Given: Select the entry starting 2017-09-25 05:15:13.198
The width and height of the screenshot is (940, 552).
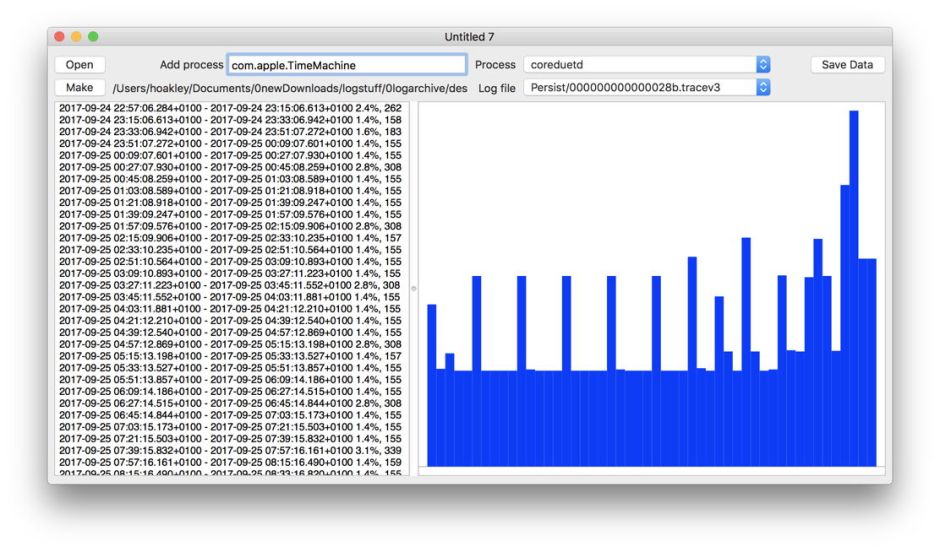Looking at the screenshot, I should (230, 356).
